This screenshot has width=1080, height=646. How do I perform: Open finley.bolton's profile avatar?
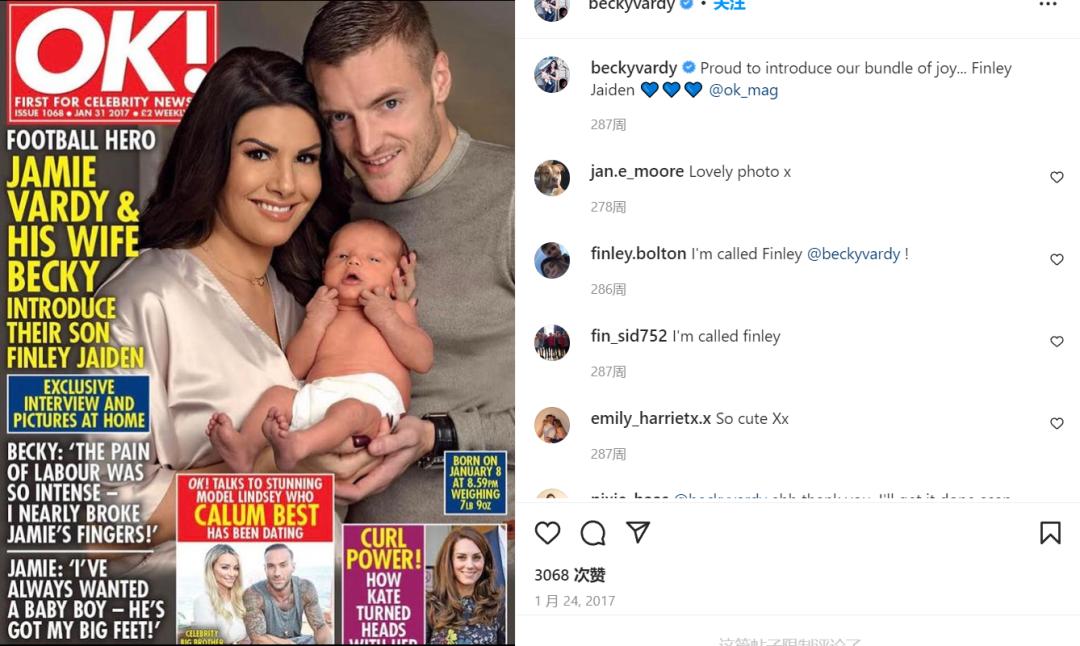552,260
